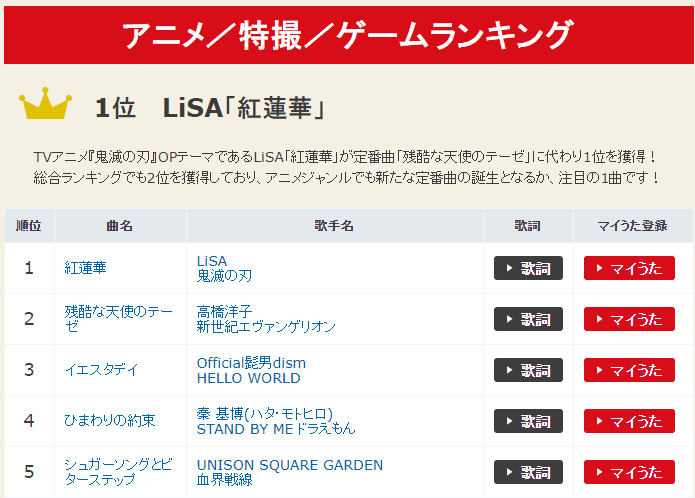Click rank number 5 cell

(29, 472)
